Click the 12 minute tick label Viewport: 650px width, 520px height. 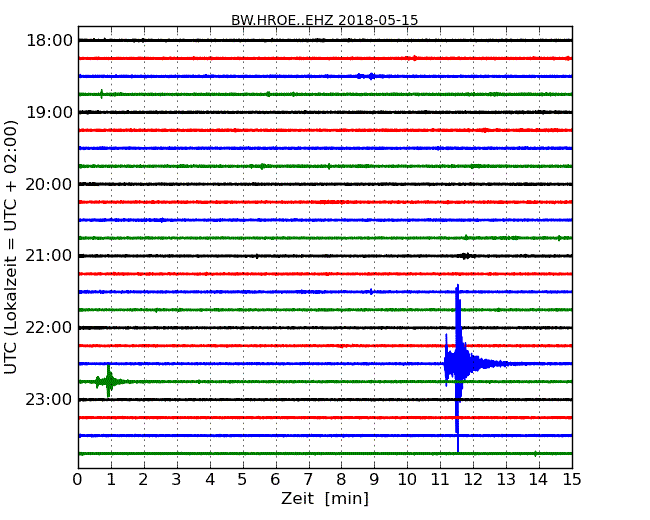473,480
